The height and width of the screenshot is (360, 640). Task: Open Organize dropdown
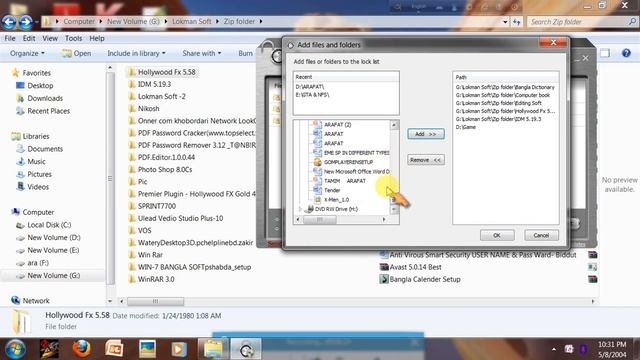click(27, 53)
